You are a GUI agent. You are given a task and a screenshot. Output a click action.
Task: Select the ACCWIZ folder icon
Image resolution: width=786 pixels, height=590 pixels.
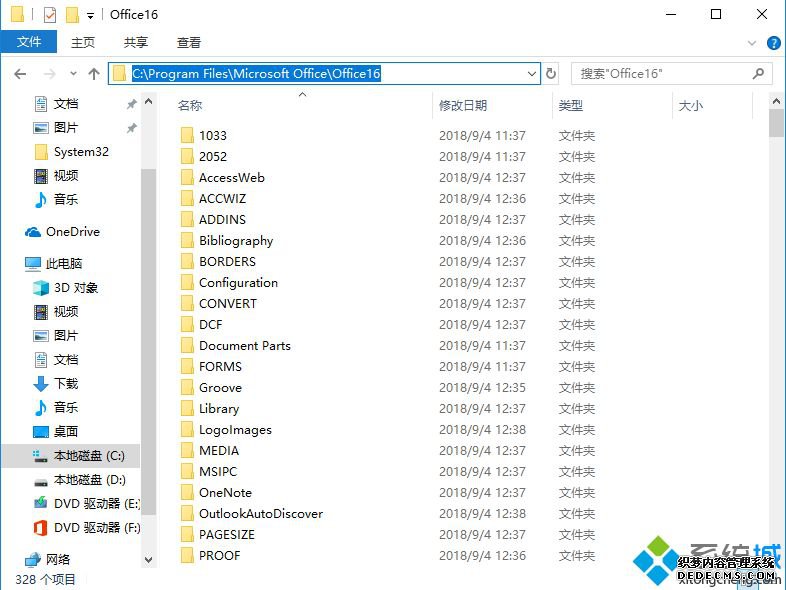point(187,199)
